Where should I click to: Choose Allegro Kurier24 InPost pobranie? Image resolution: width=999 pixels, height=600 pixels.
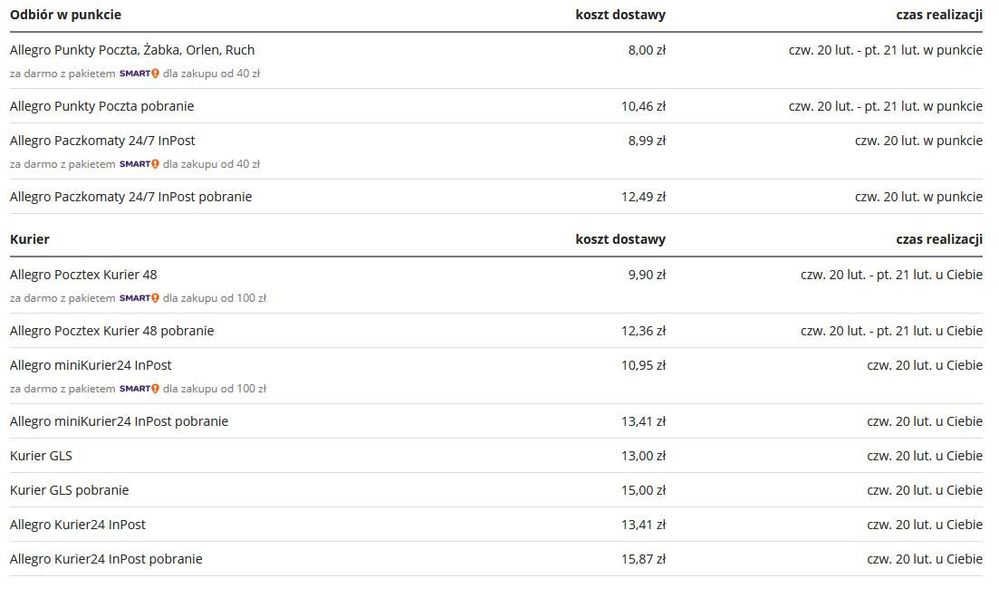[106, 560]
